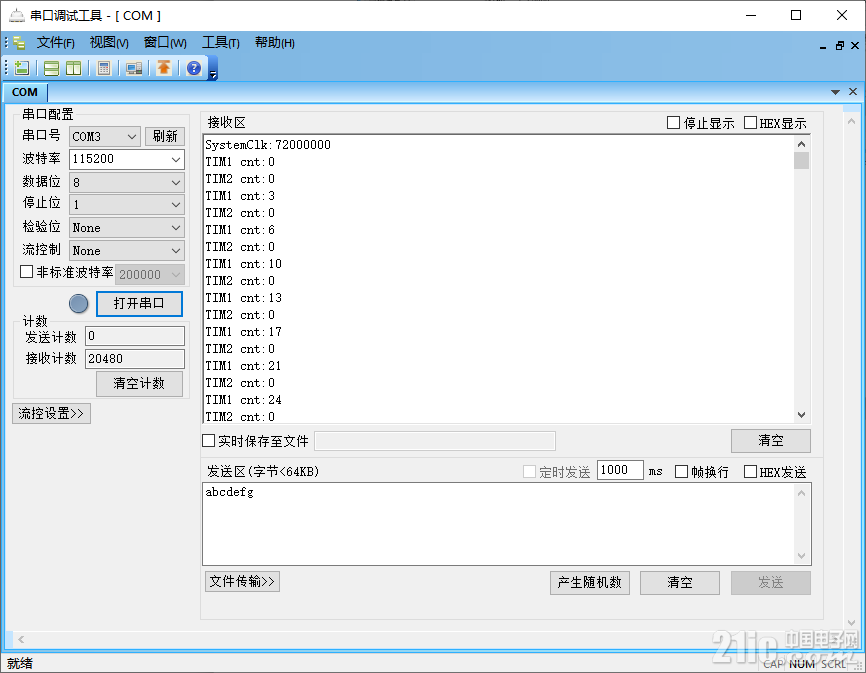Expand the 数据位 dropdown
Viewport: 866px width, 673px height.
click(x=126, y=182)
